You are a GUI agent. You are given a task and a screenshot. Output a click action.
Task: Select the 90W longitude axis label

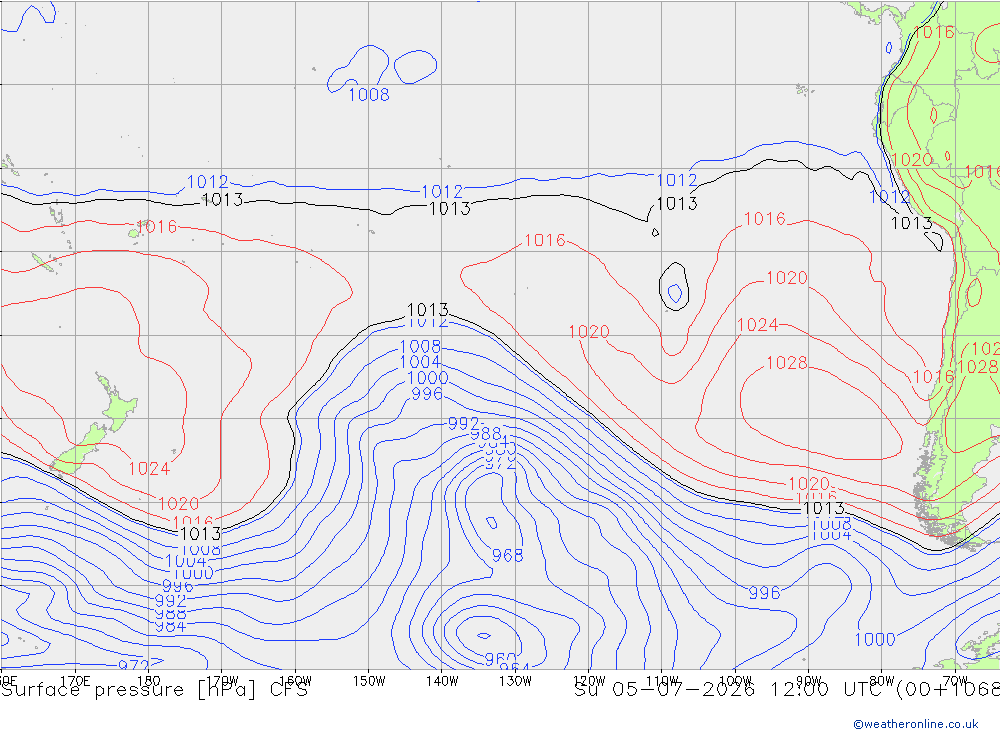pyautogui.click(x=809, y=681)
